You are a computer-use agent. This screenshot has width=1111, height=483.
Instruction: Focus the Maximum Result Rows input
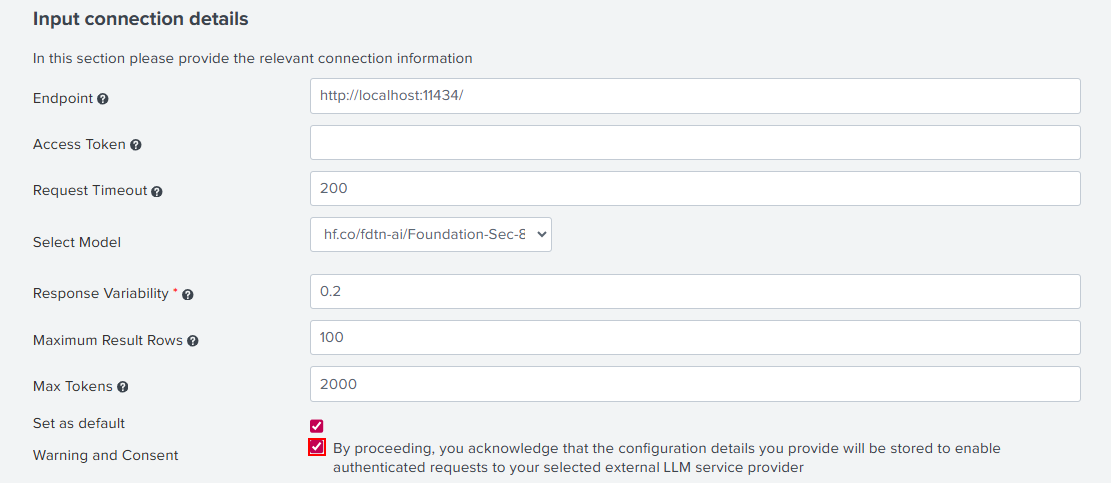[x=695, y=337]
